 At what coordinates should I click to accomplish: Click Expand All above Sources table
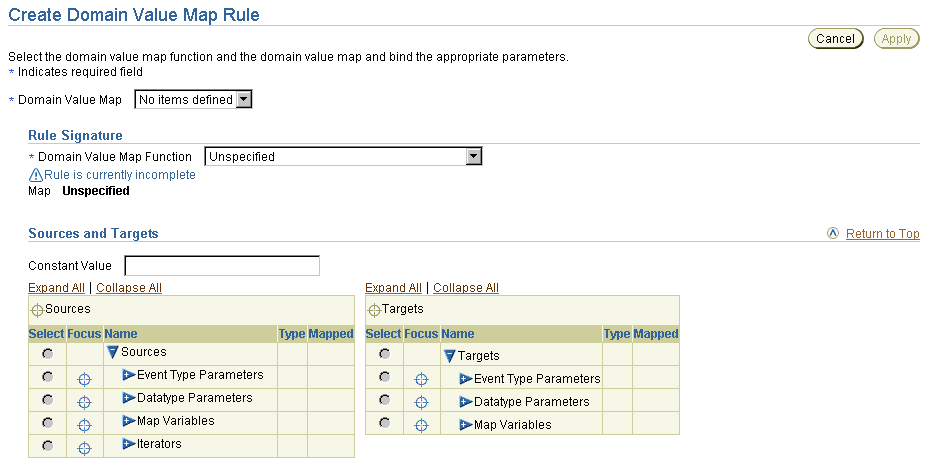(56, 288)
